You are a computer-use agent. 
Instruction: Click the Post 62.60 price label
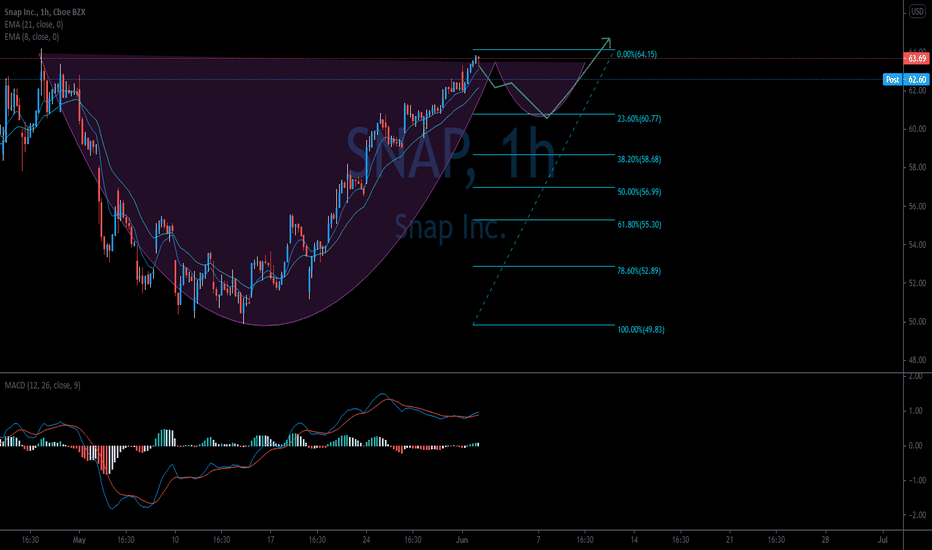905,79
